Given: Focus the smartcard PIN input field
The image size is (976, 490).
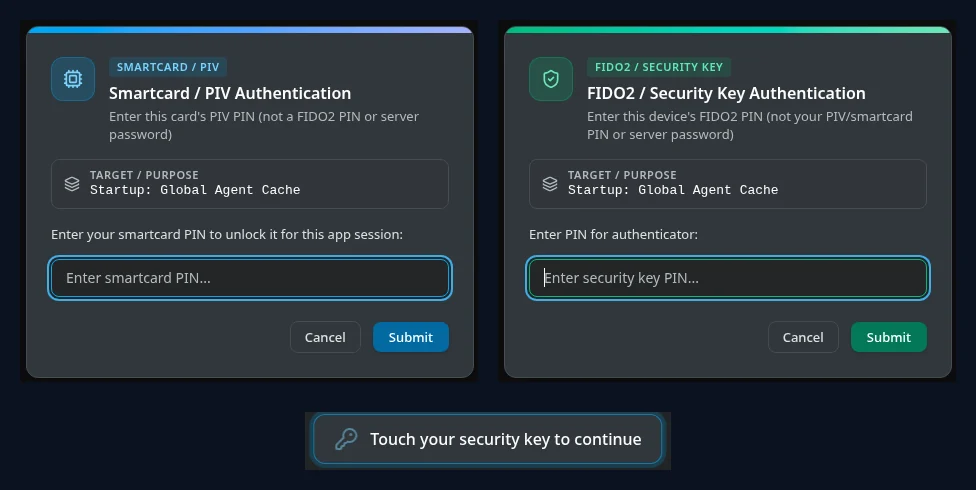Looking at the screenshot, I should (x=250, y=278).
